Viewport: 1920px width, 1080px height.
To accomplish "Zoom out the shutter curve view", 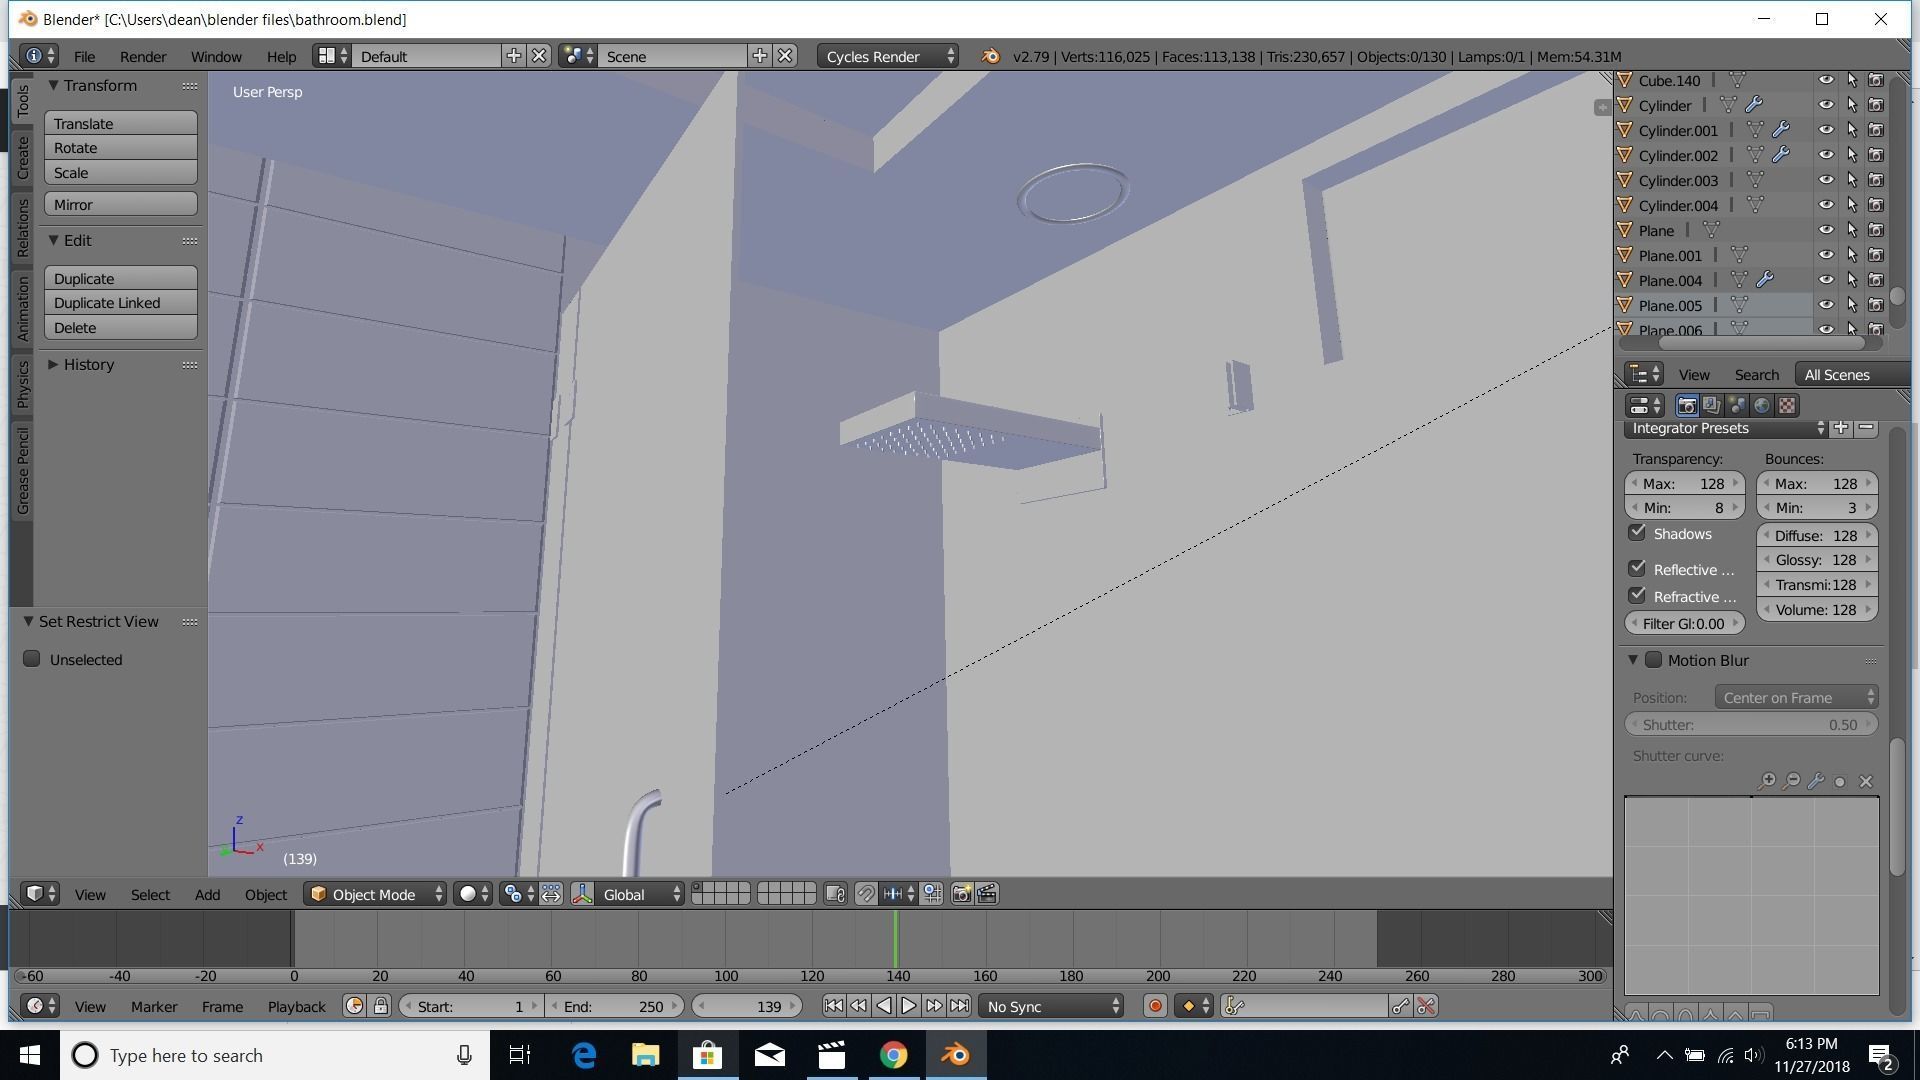I will (1792, 781).
